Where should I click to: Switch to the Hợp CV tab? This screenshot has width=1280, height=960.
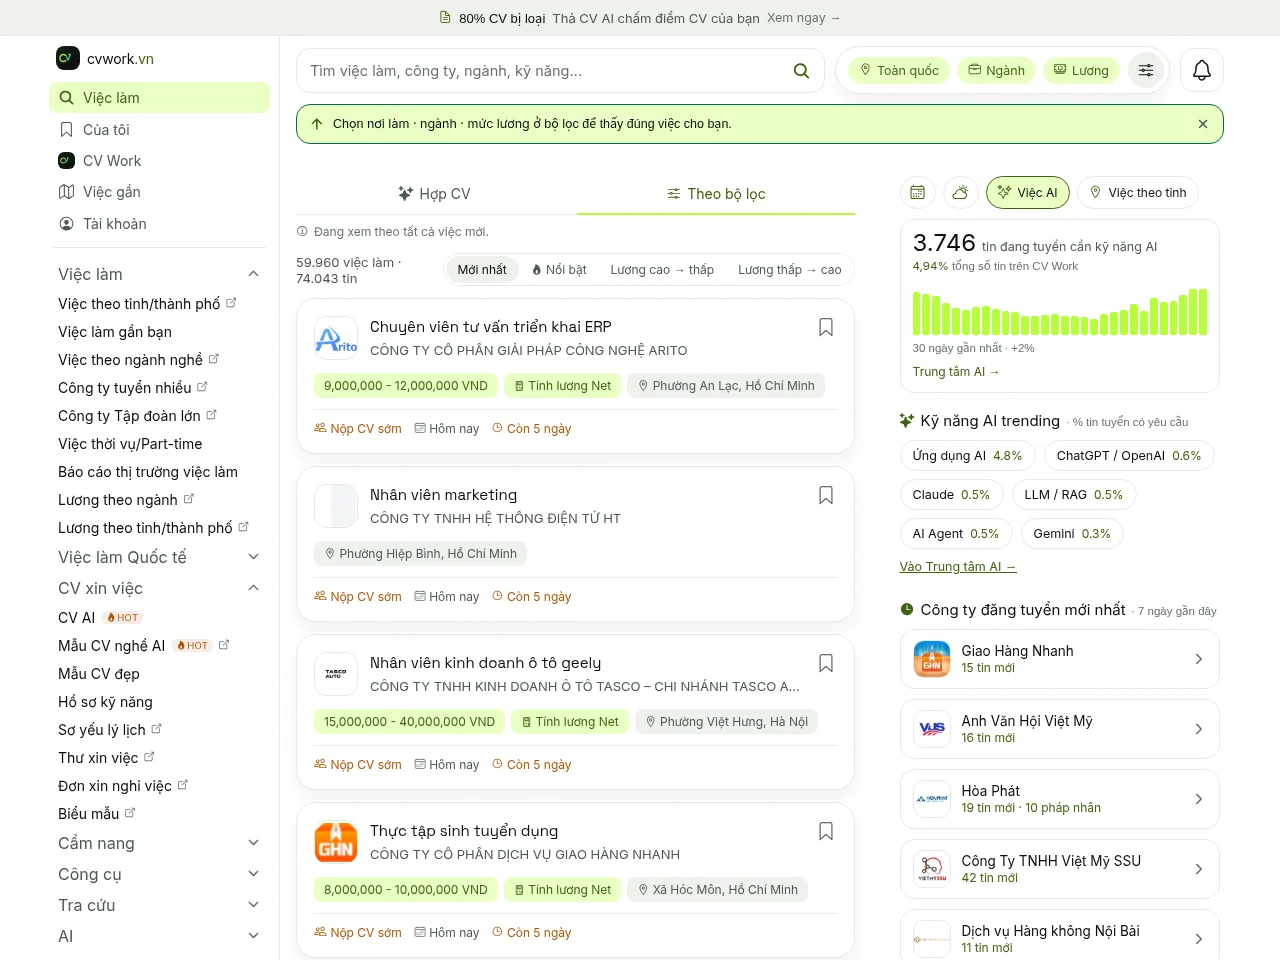click(x=435, y=194)
